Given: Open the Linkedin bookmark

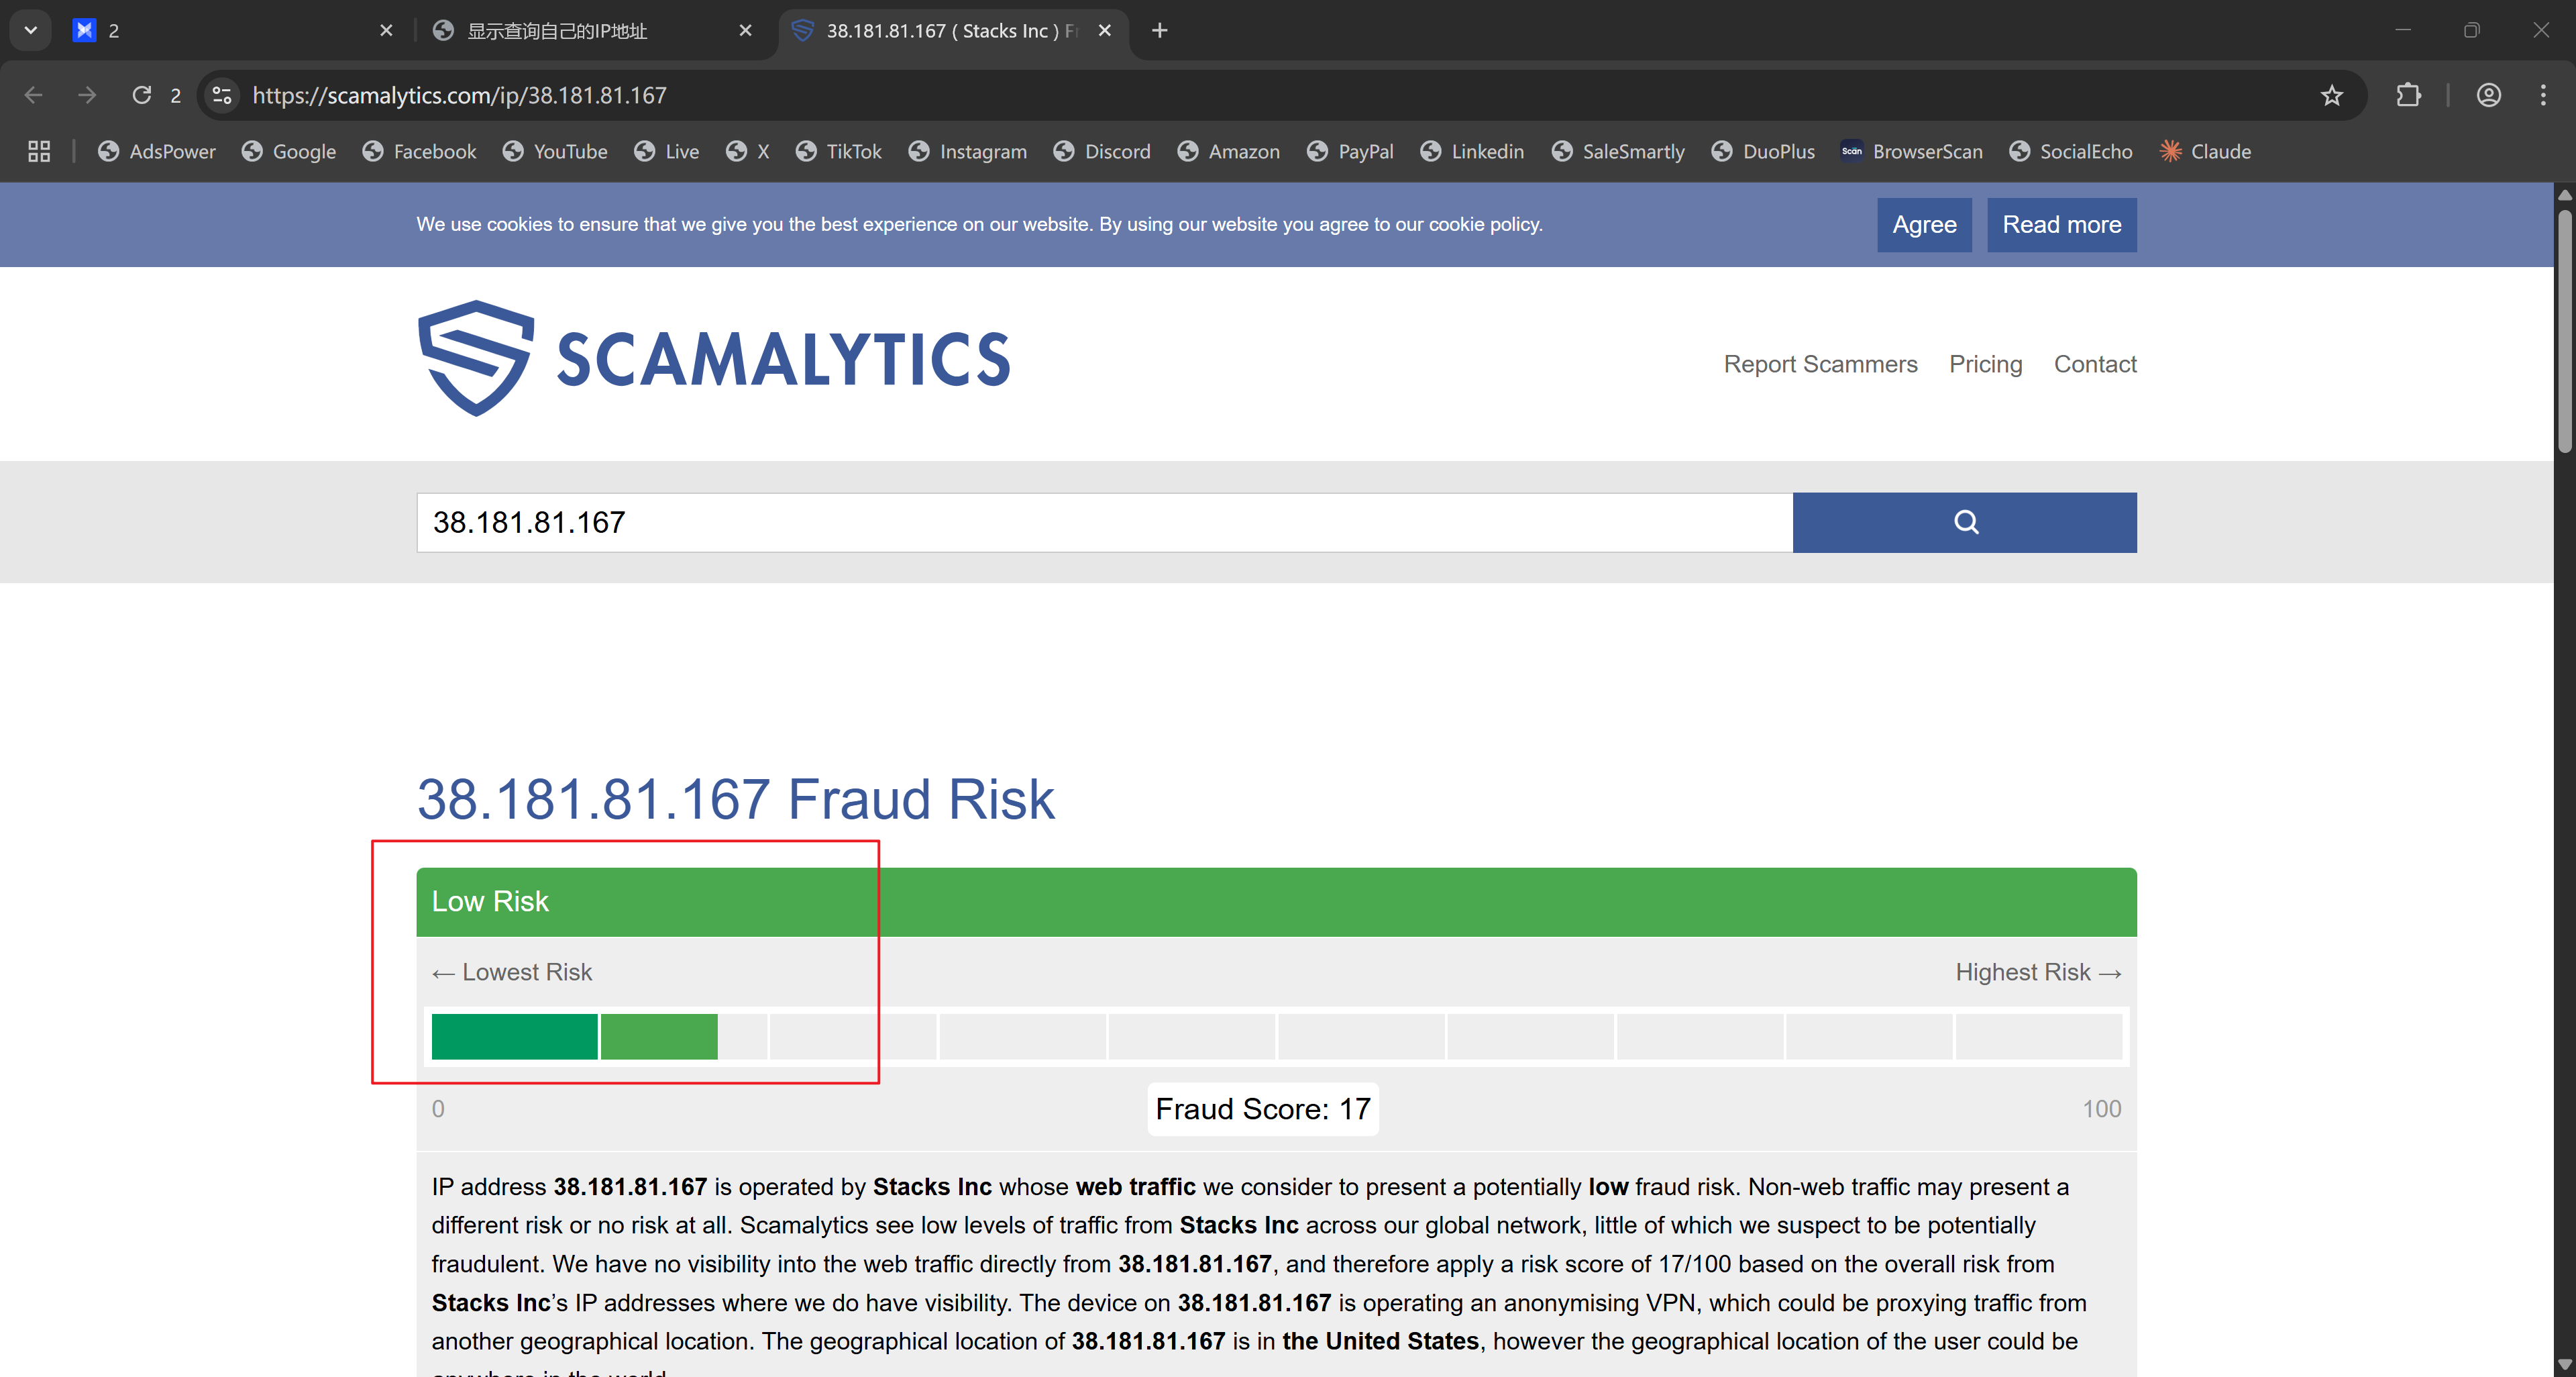Looking at the screenshot, I should (1473, 151).
